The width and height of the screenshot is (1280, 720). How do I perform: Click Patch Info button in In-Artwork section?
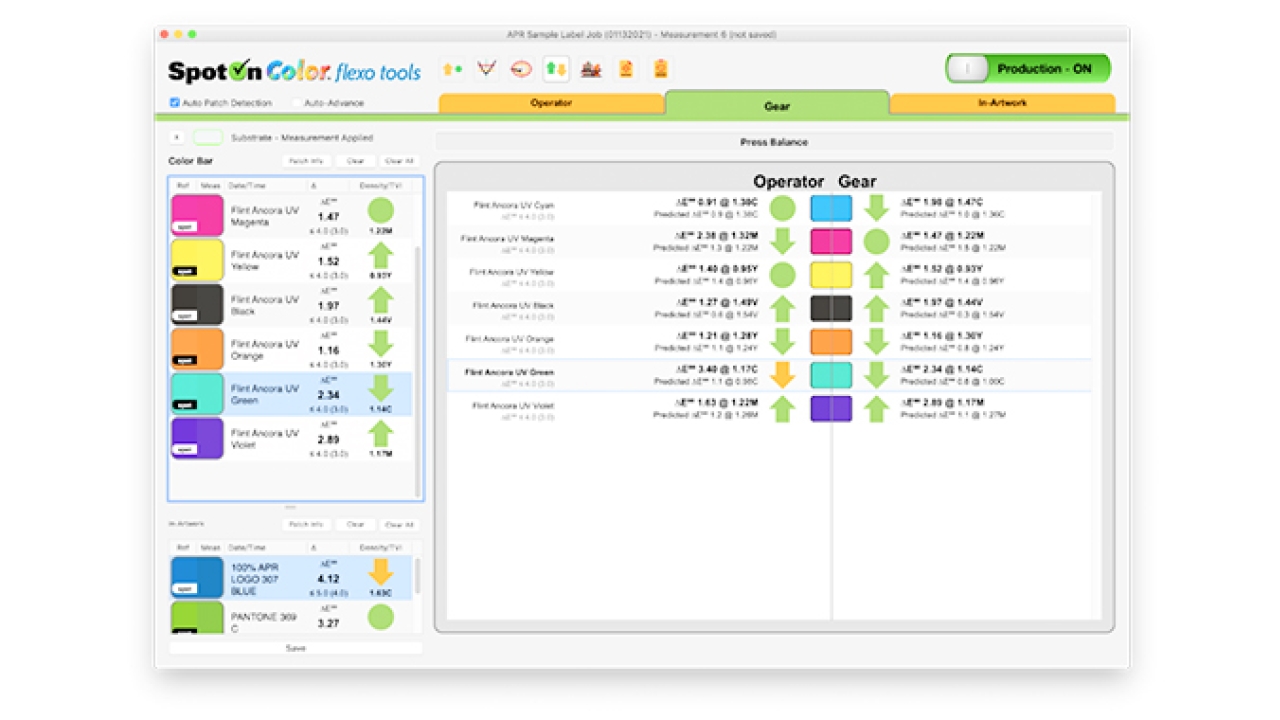pos(305,524)
